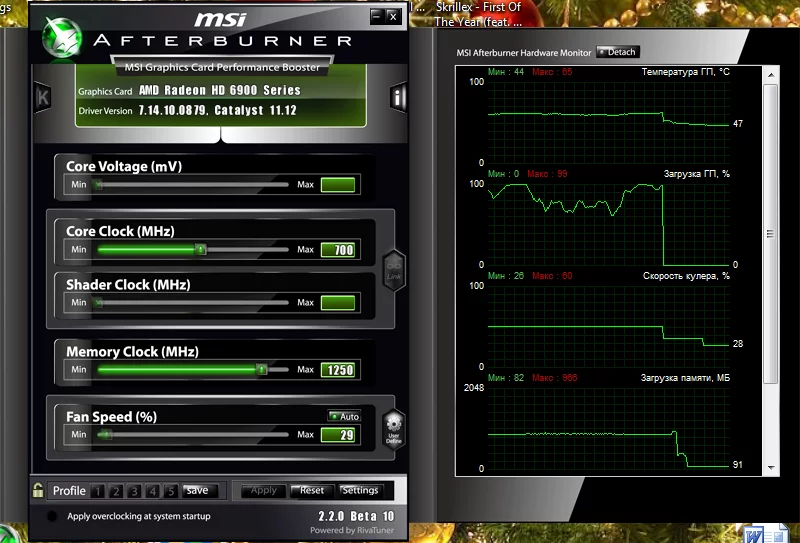Select profile slot 2
Viewport: 800px width, 543px height.
click(116, 491)
